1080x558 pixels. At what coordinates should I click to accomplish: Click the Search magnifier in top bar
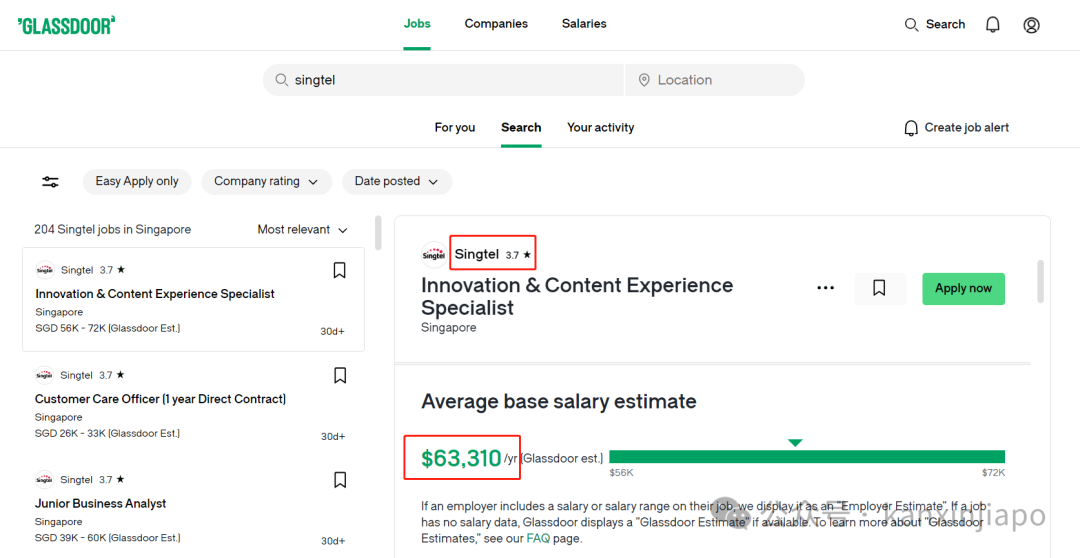pyautogui.click(x=911, y=25)
